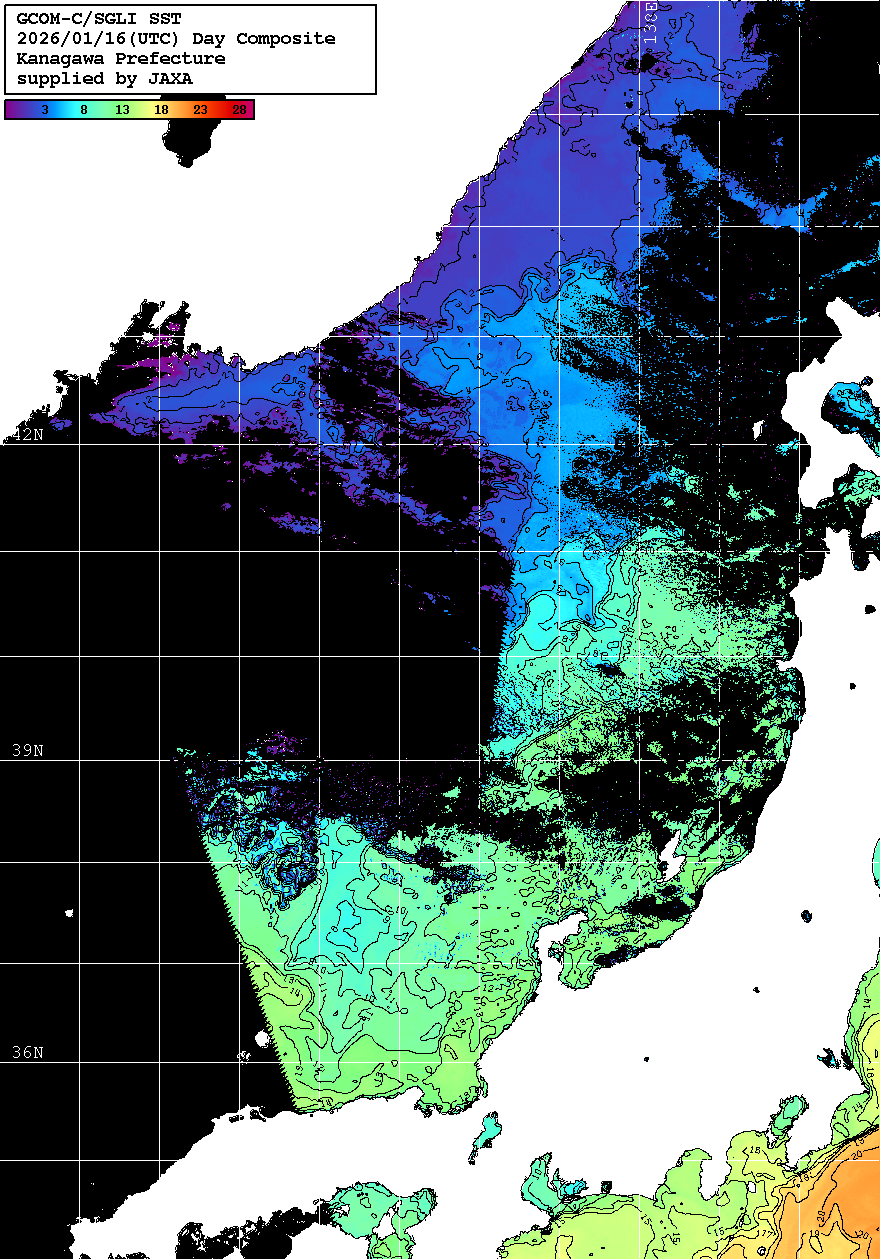
Task: Click the Kanagawa Prefecture label
Action: pyautogui.click(x=121, y=59)
